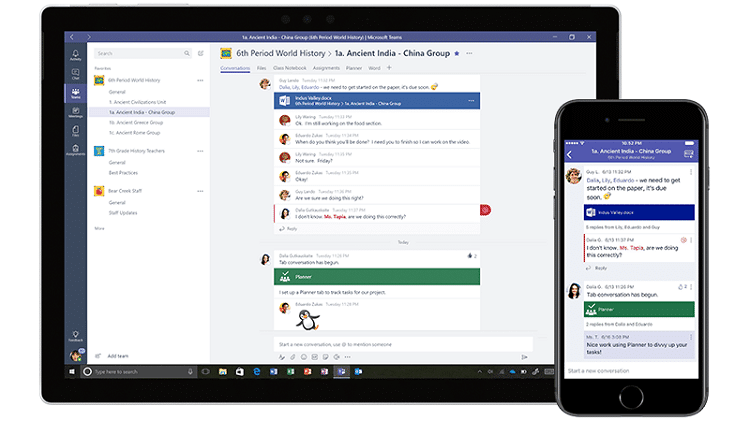Expand More under the teams list
This screenshot has height=421, width=750.
point(99,229)
